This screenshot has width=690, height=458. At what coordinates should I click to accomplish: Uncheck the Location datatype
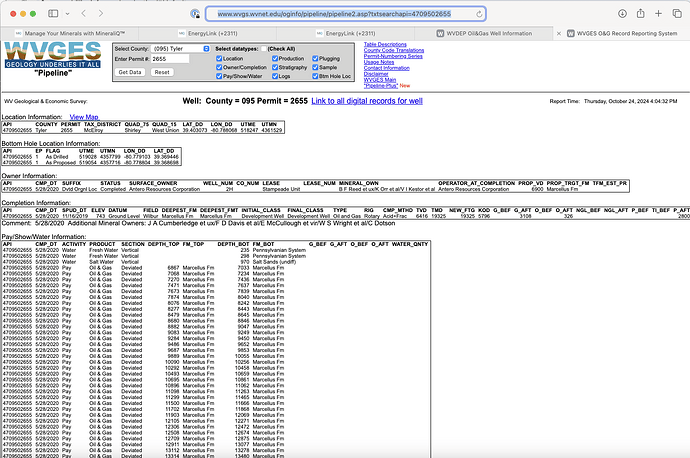(x=219, y=59)
